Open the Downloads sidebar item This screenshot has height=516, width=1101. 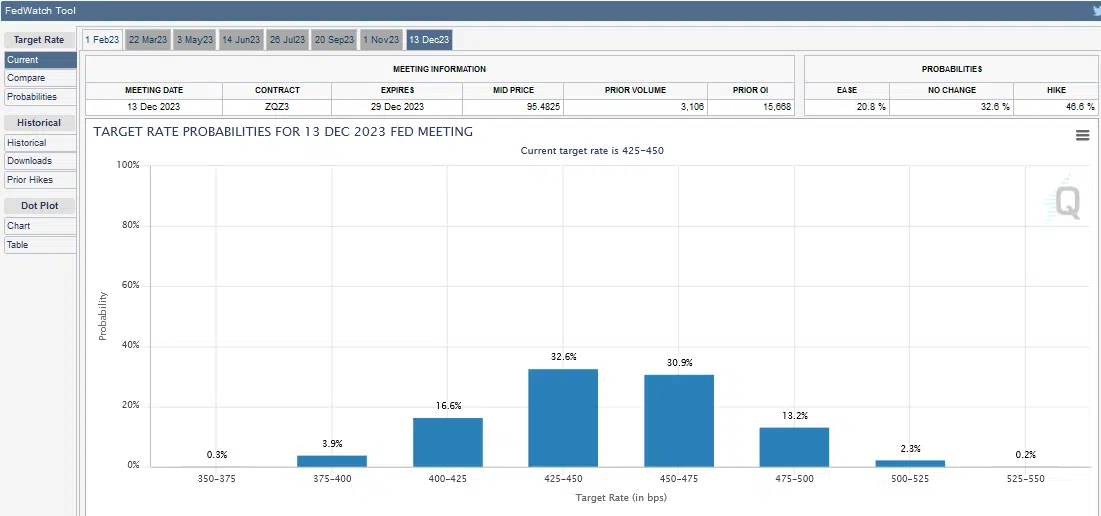40,161
